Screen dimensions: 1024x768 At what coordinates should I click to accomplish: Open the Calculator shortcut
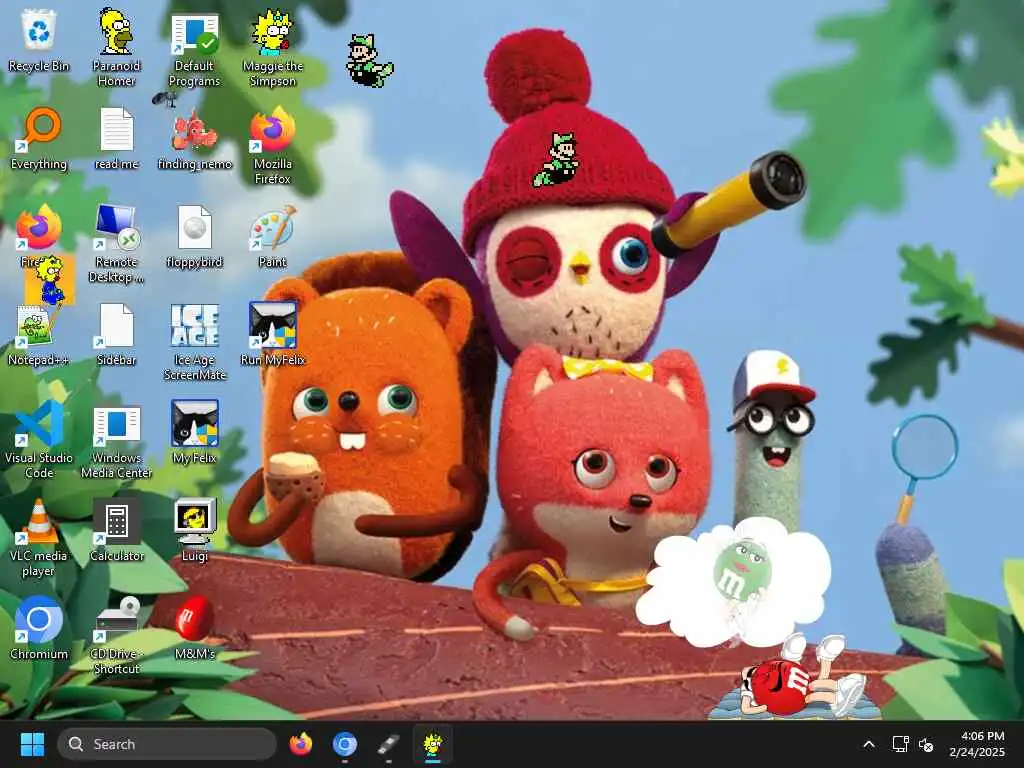pos(116,530)
